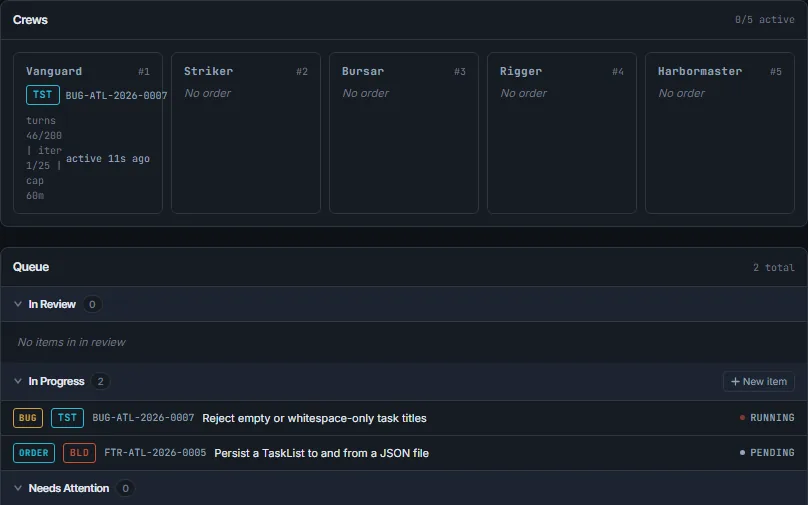This screenshot has width=808, height=505.
Task: Click the BUG badge in the queue row
Action: (28, 418)
